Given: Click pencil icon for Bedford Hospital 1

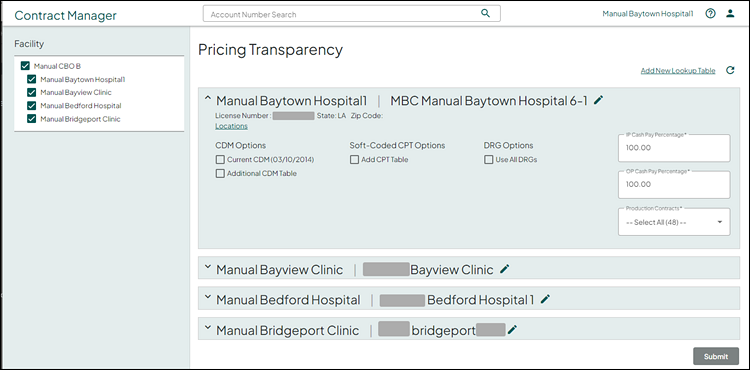Looking at the screenshot, I should 545,300.
